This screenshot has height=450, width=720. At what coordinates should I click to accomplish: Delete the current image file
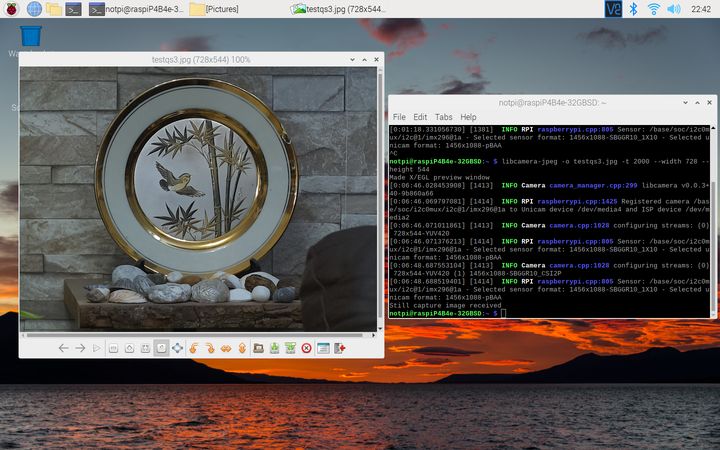307,349
